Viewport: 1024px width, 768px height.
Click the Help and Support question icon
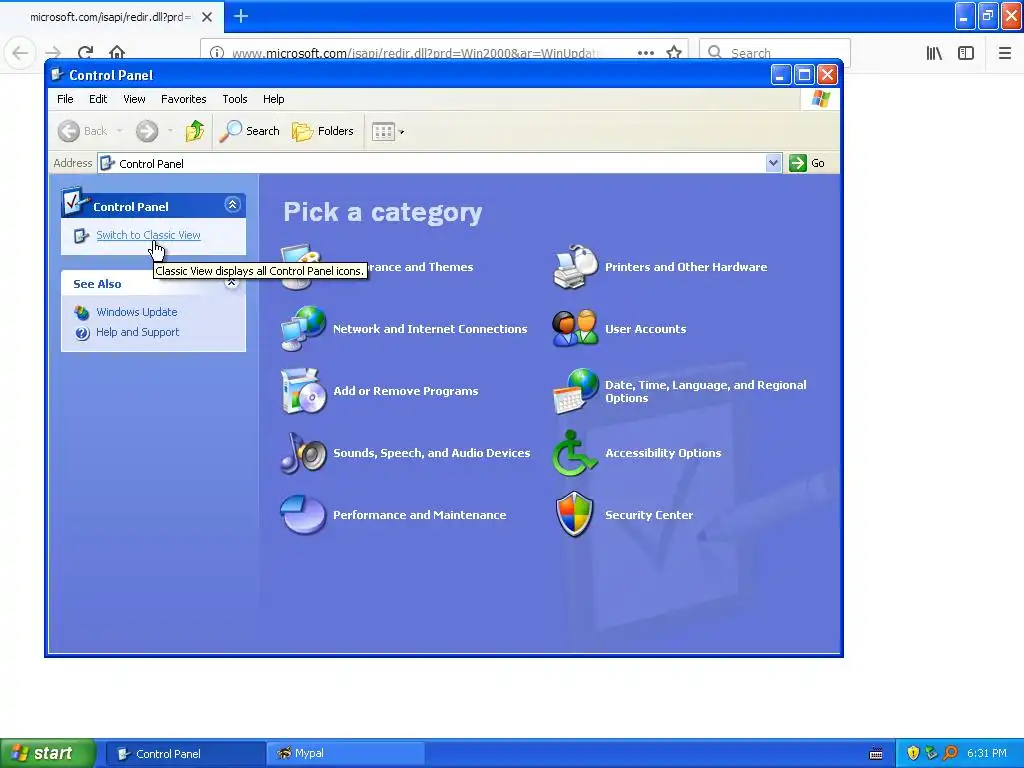(82, 333)
